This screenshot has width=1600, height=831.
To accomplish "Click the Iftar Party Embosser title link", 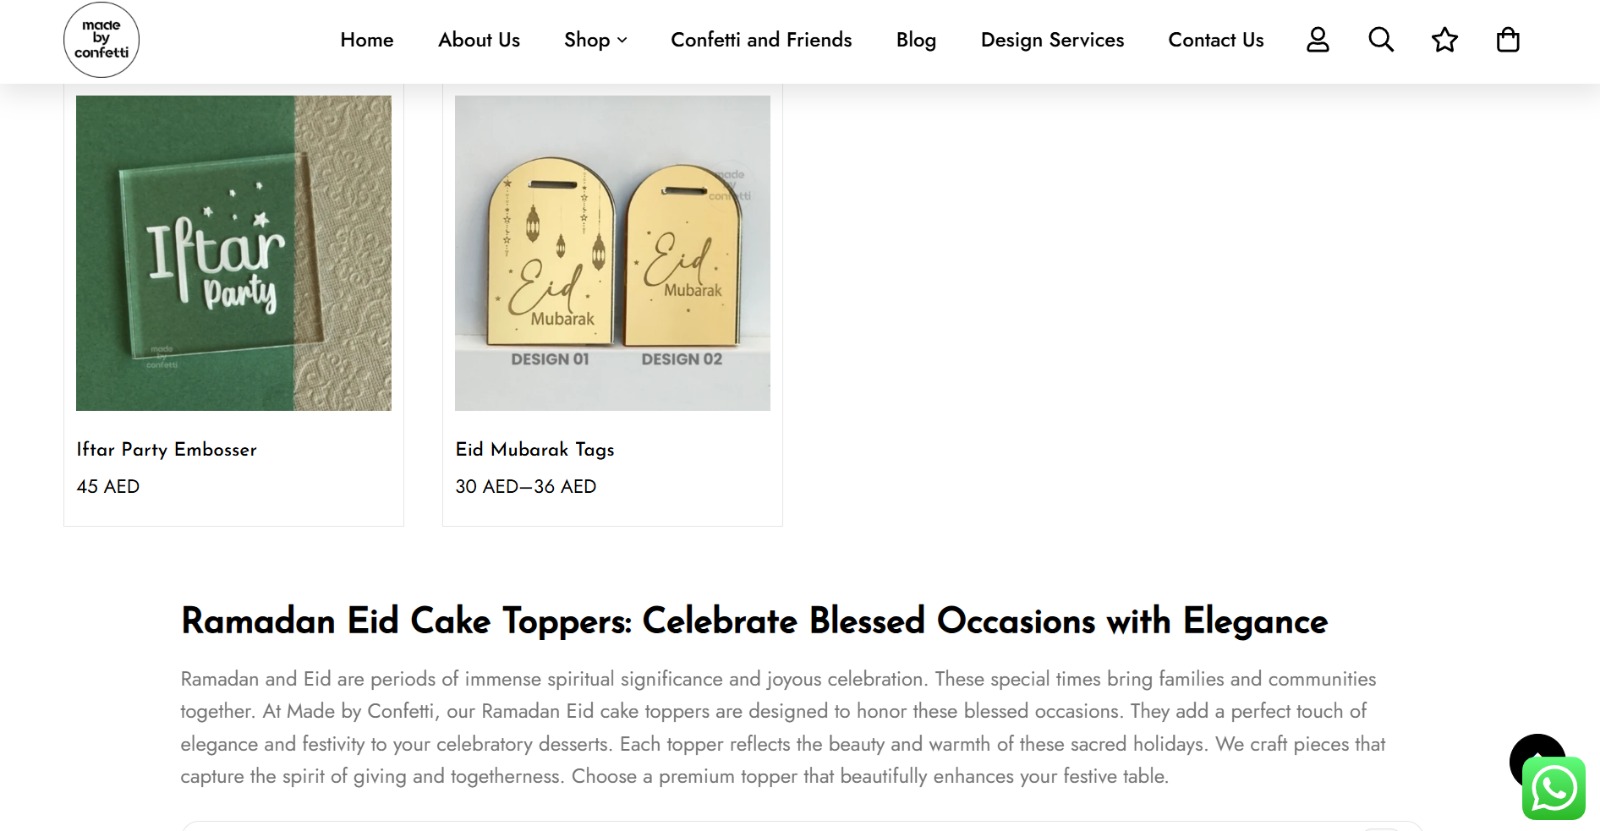I will coord(167,450).
